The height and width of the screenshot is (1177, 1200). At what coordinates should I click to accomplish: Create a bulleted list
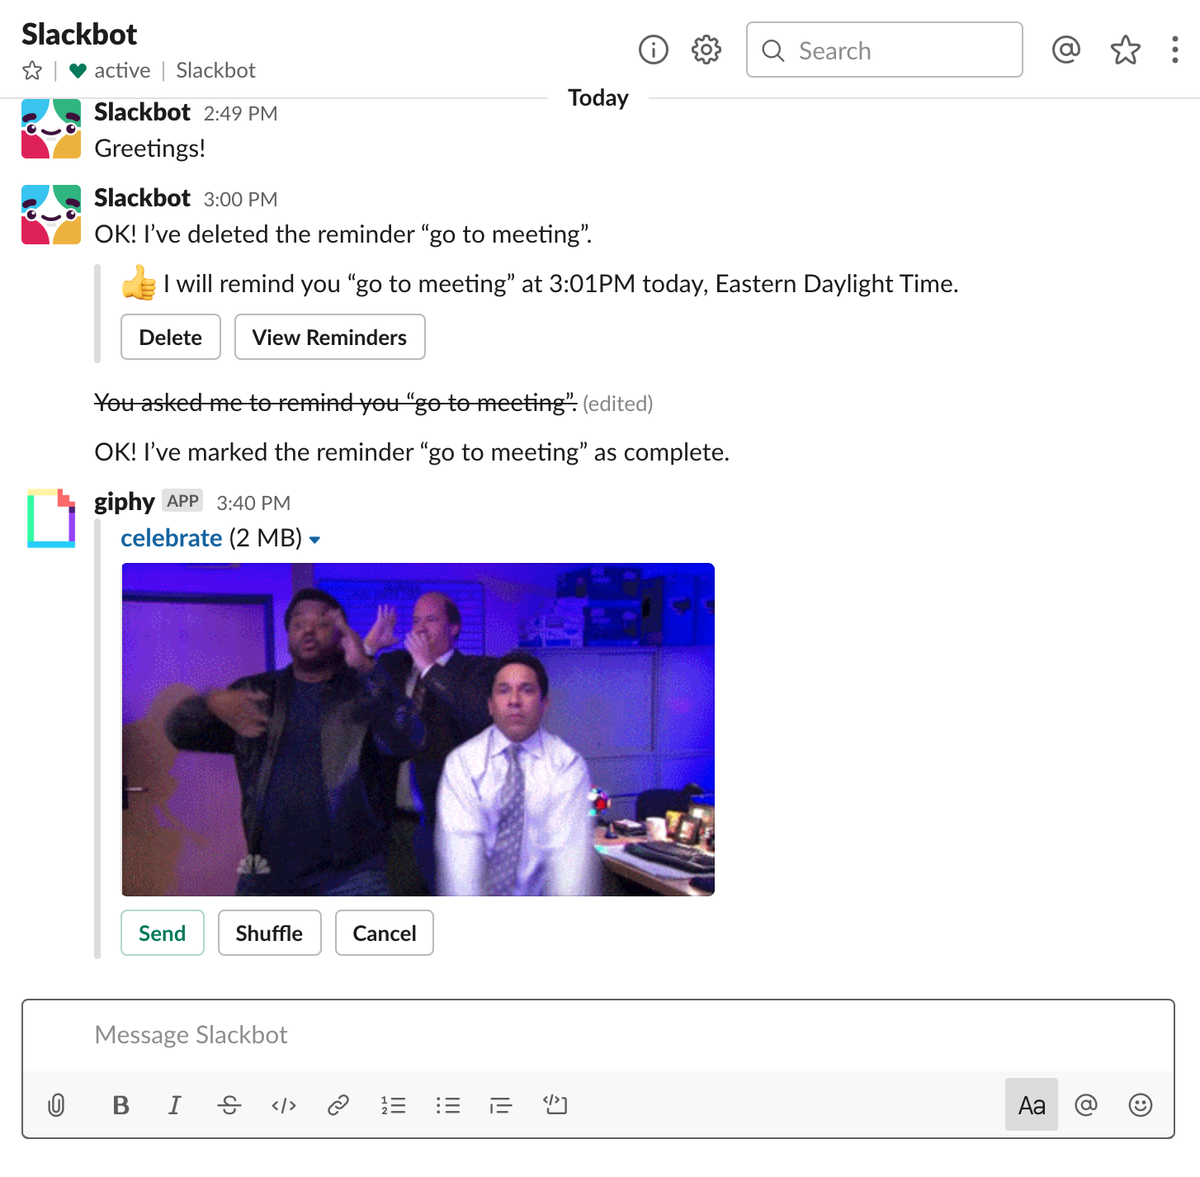(447, 1105)
